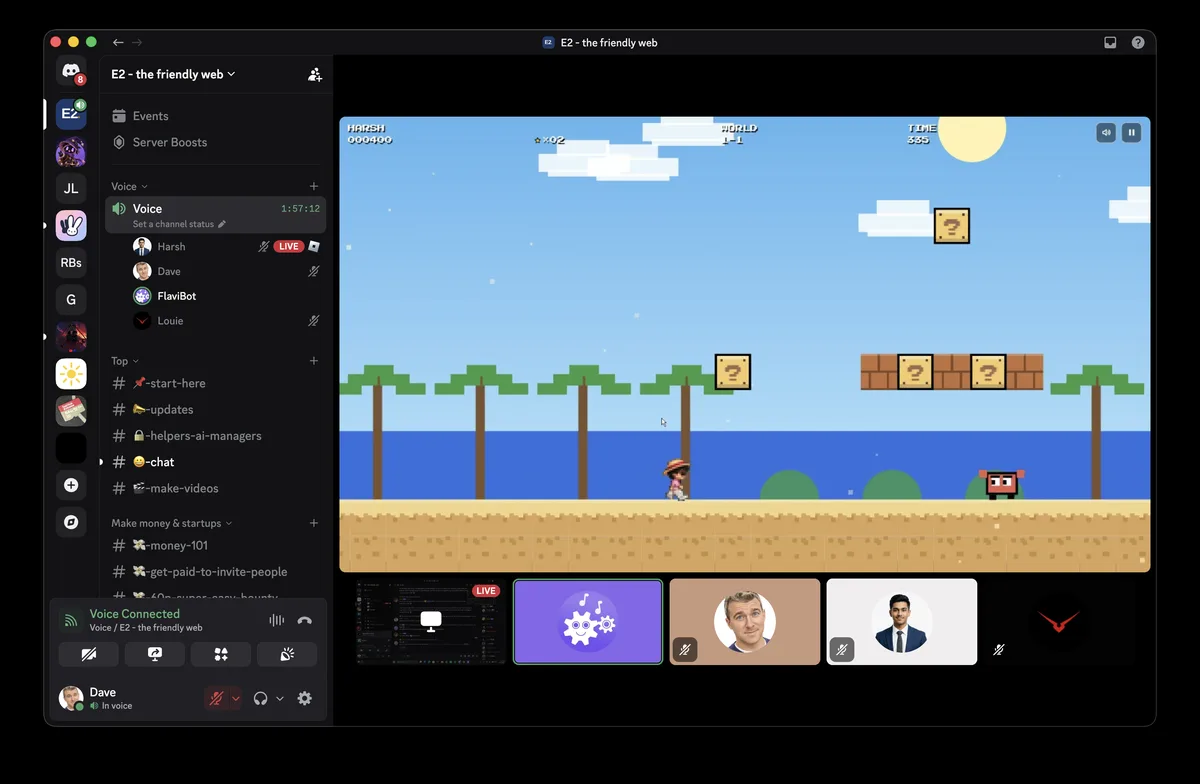The width and height of the screenshot is (1200, 784).
Task: Open the black square server icon
Action: click(71, 448)
